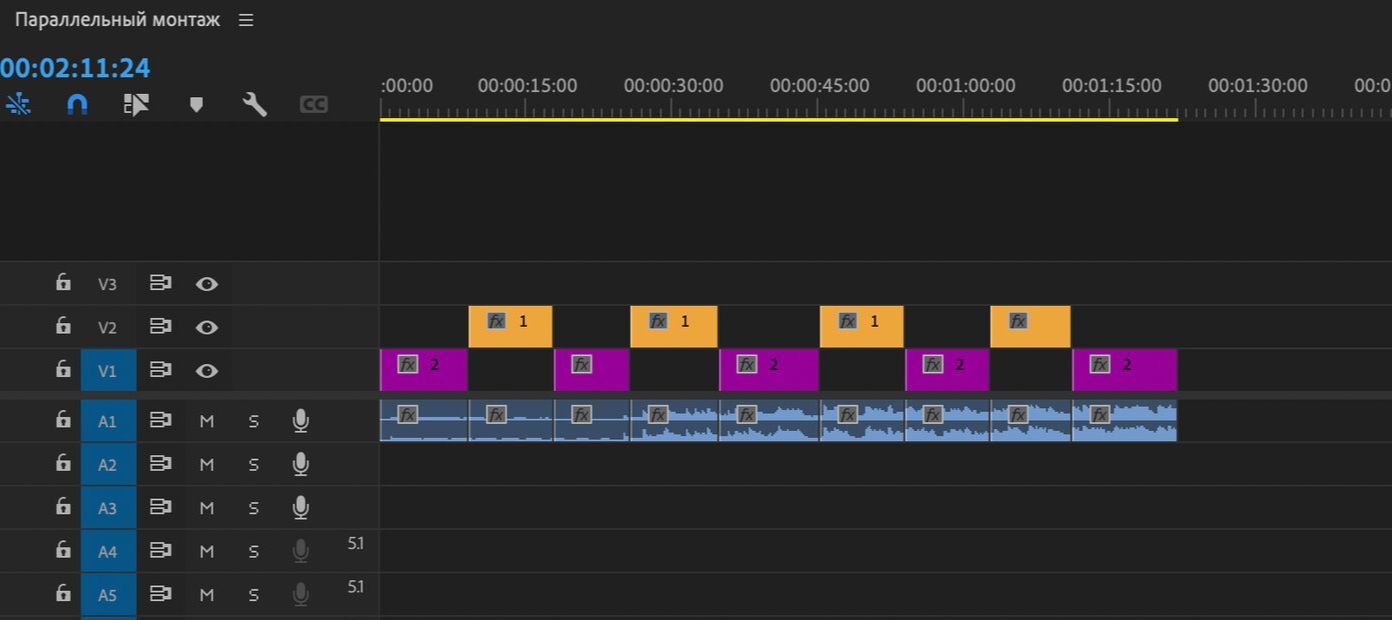Toggle A3 track targeting
1392x620 pixels.
tap(107, 508)
